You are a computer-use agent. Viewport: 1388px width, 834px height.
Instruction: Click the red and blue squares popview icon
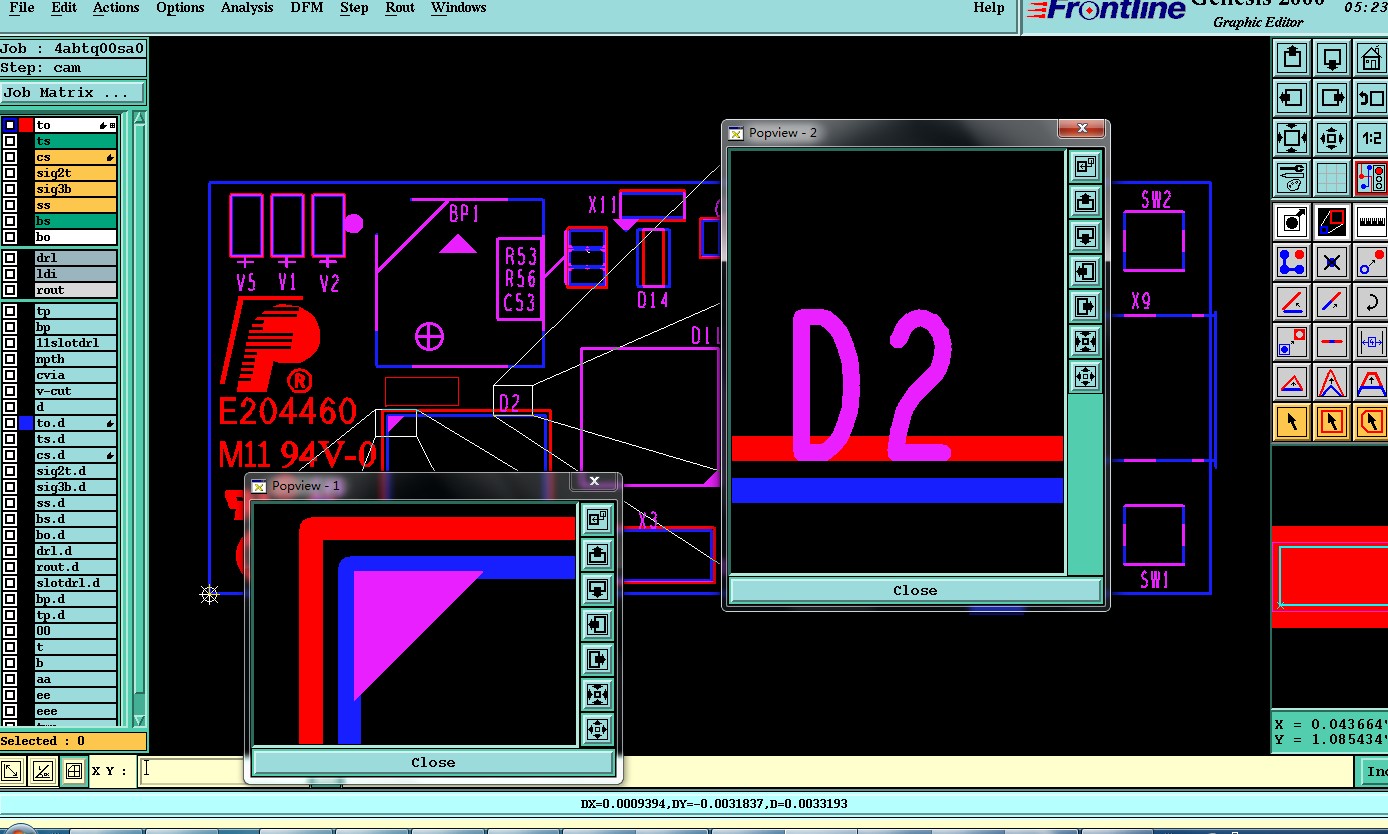tap(1332, 221)
